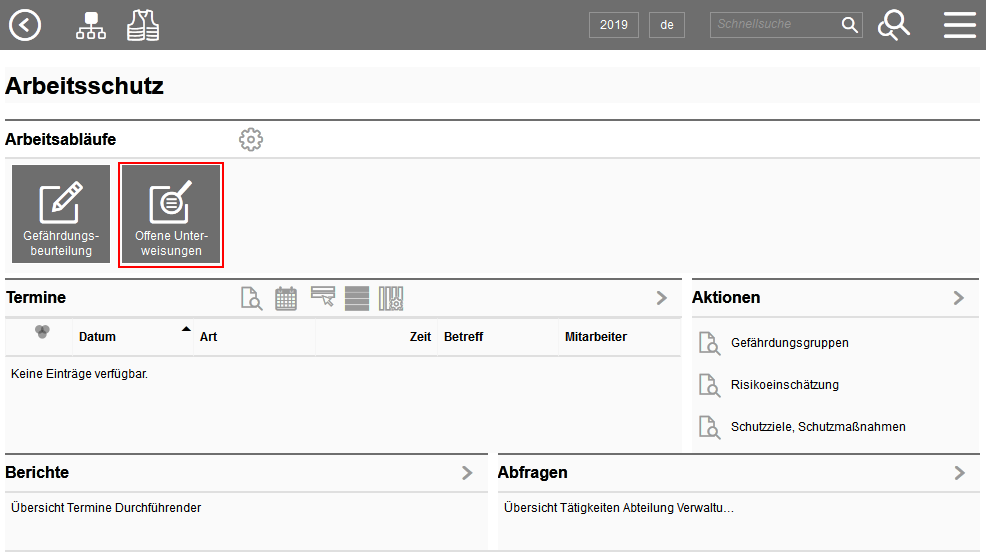This screenshot has width=986, height=557.
Task: Open the Offene Unterweisungen workflow tile
Action: tap(171, 214)
